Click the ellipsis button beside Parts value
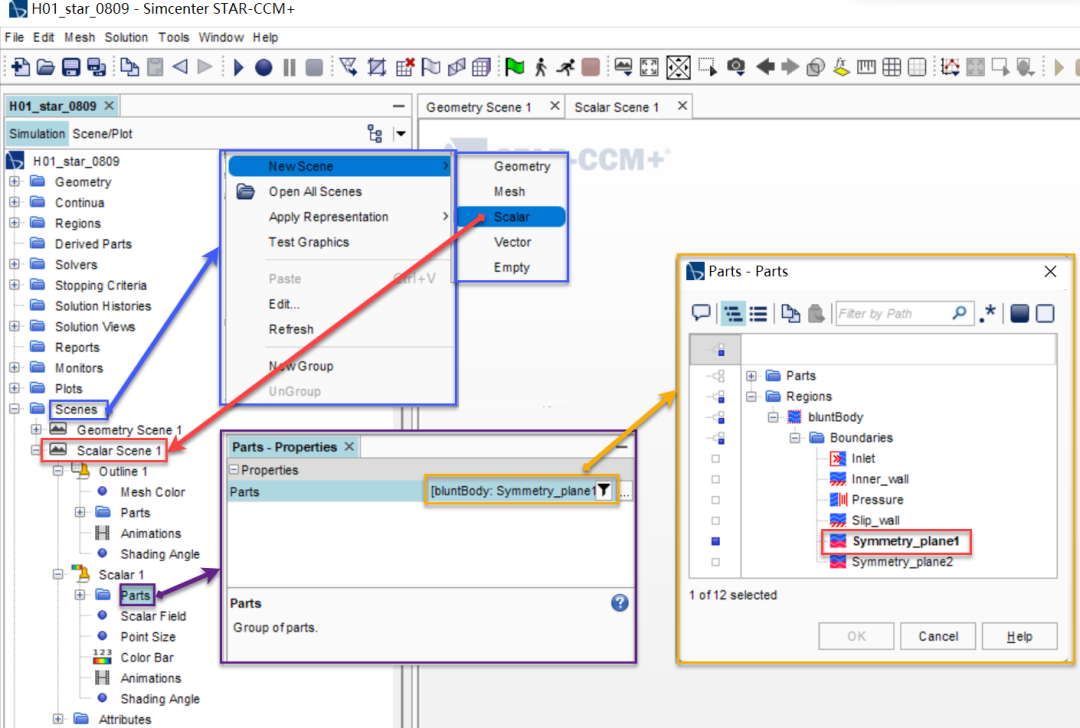The width and height of the screenshot is (1080, 728). click(625, 492)
